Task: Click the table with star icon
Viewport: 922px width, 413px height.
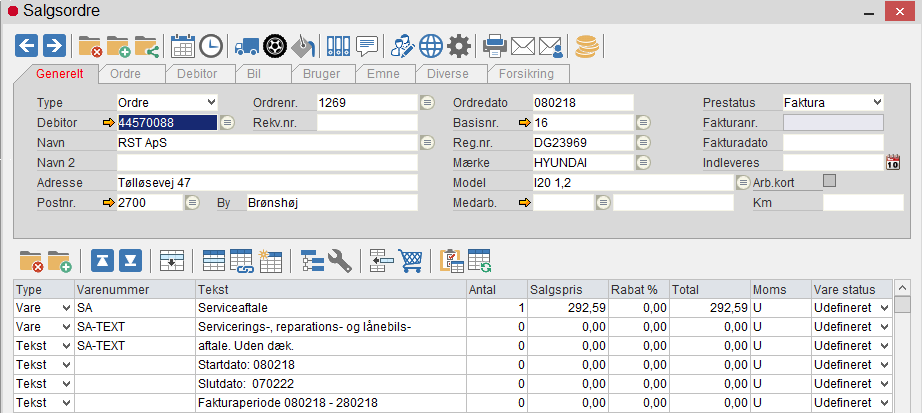Action: click(270, 261)
